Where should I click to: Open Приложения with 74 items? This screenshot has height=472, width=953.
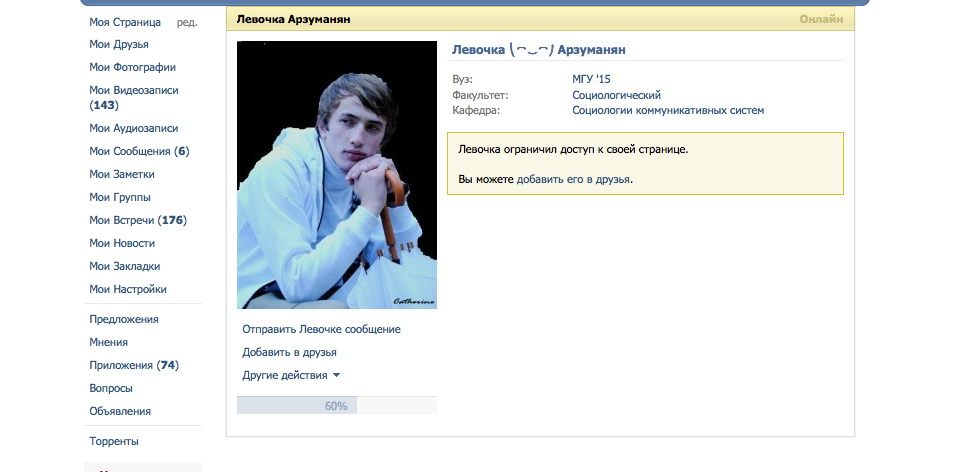[134, 365]
